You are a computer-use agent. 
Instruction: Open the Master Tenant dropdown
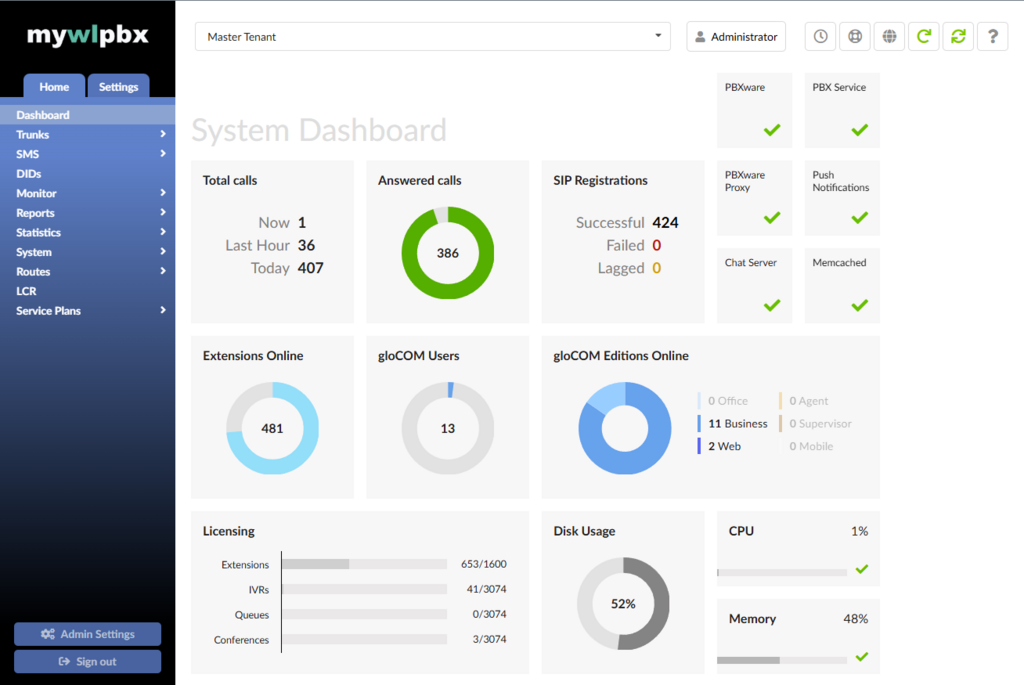click(x=433, y=37)
